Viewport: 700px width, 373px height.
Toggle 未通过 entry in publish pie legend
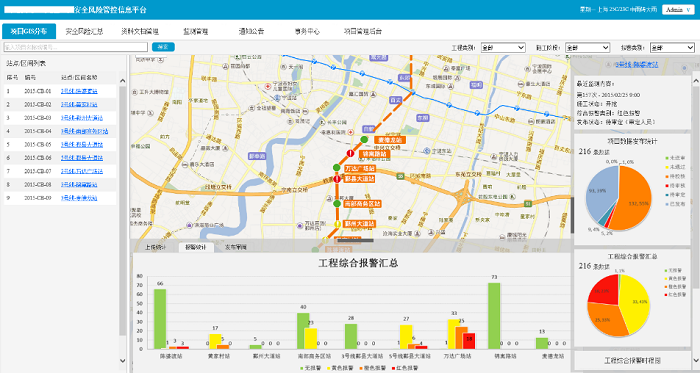click(x=675, y=167)
